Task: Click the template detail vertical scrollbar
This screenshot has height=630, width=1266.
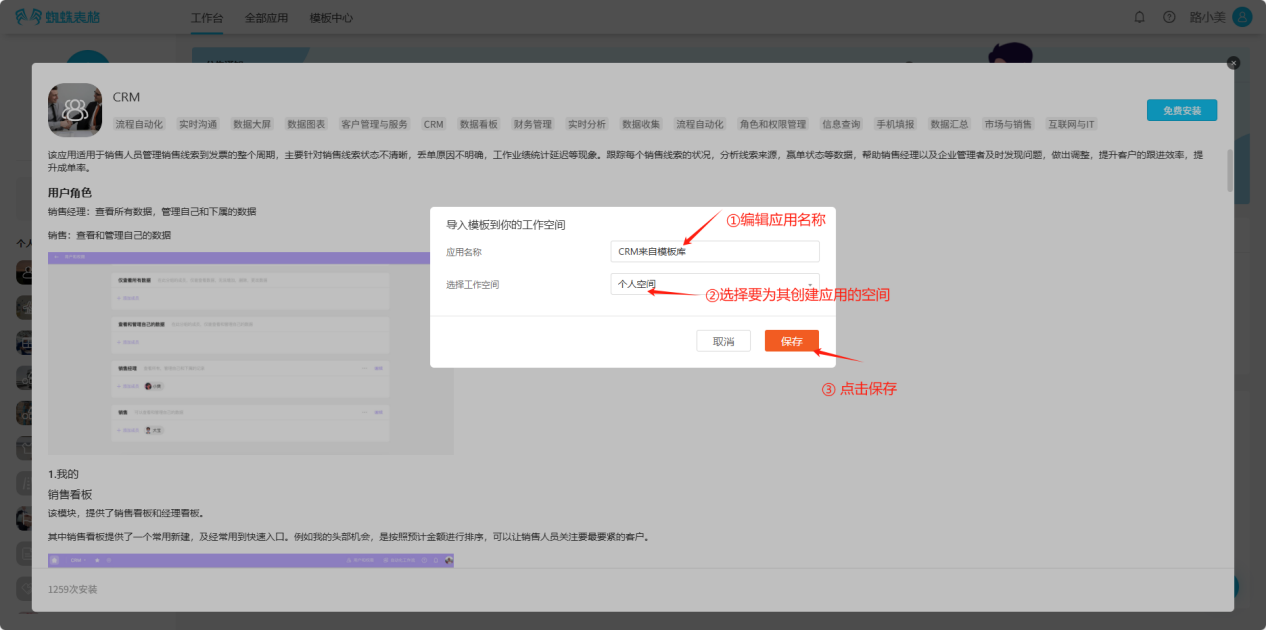Action: [1229, 170]
